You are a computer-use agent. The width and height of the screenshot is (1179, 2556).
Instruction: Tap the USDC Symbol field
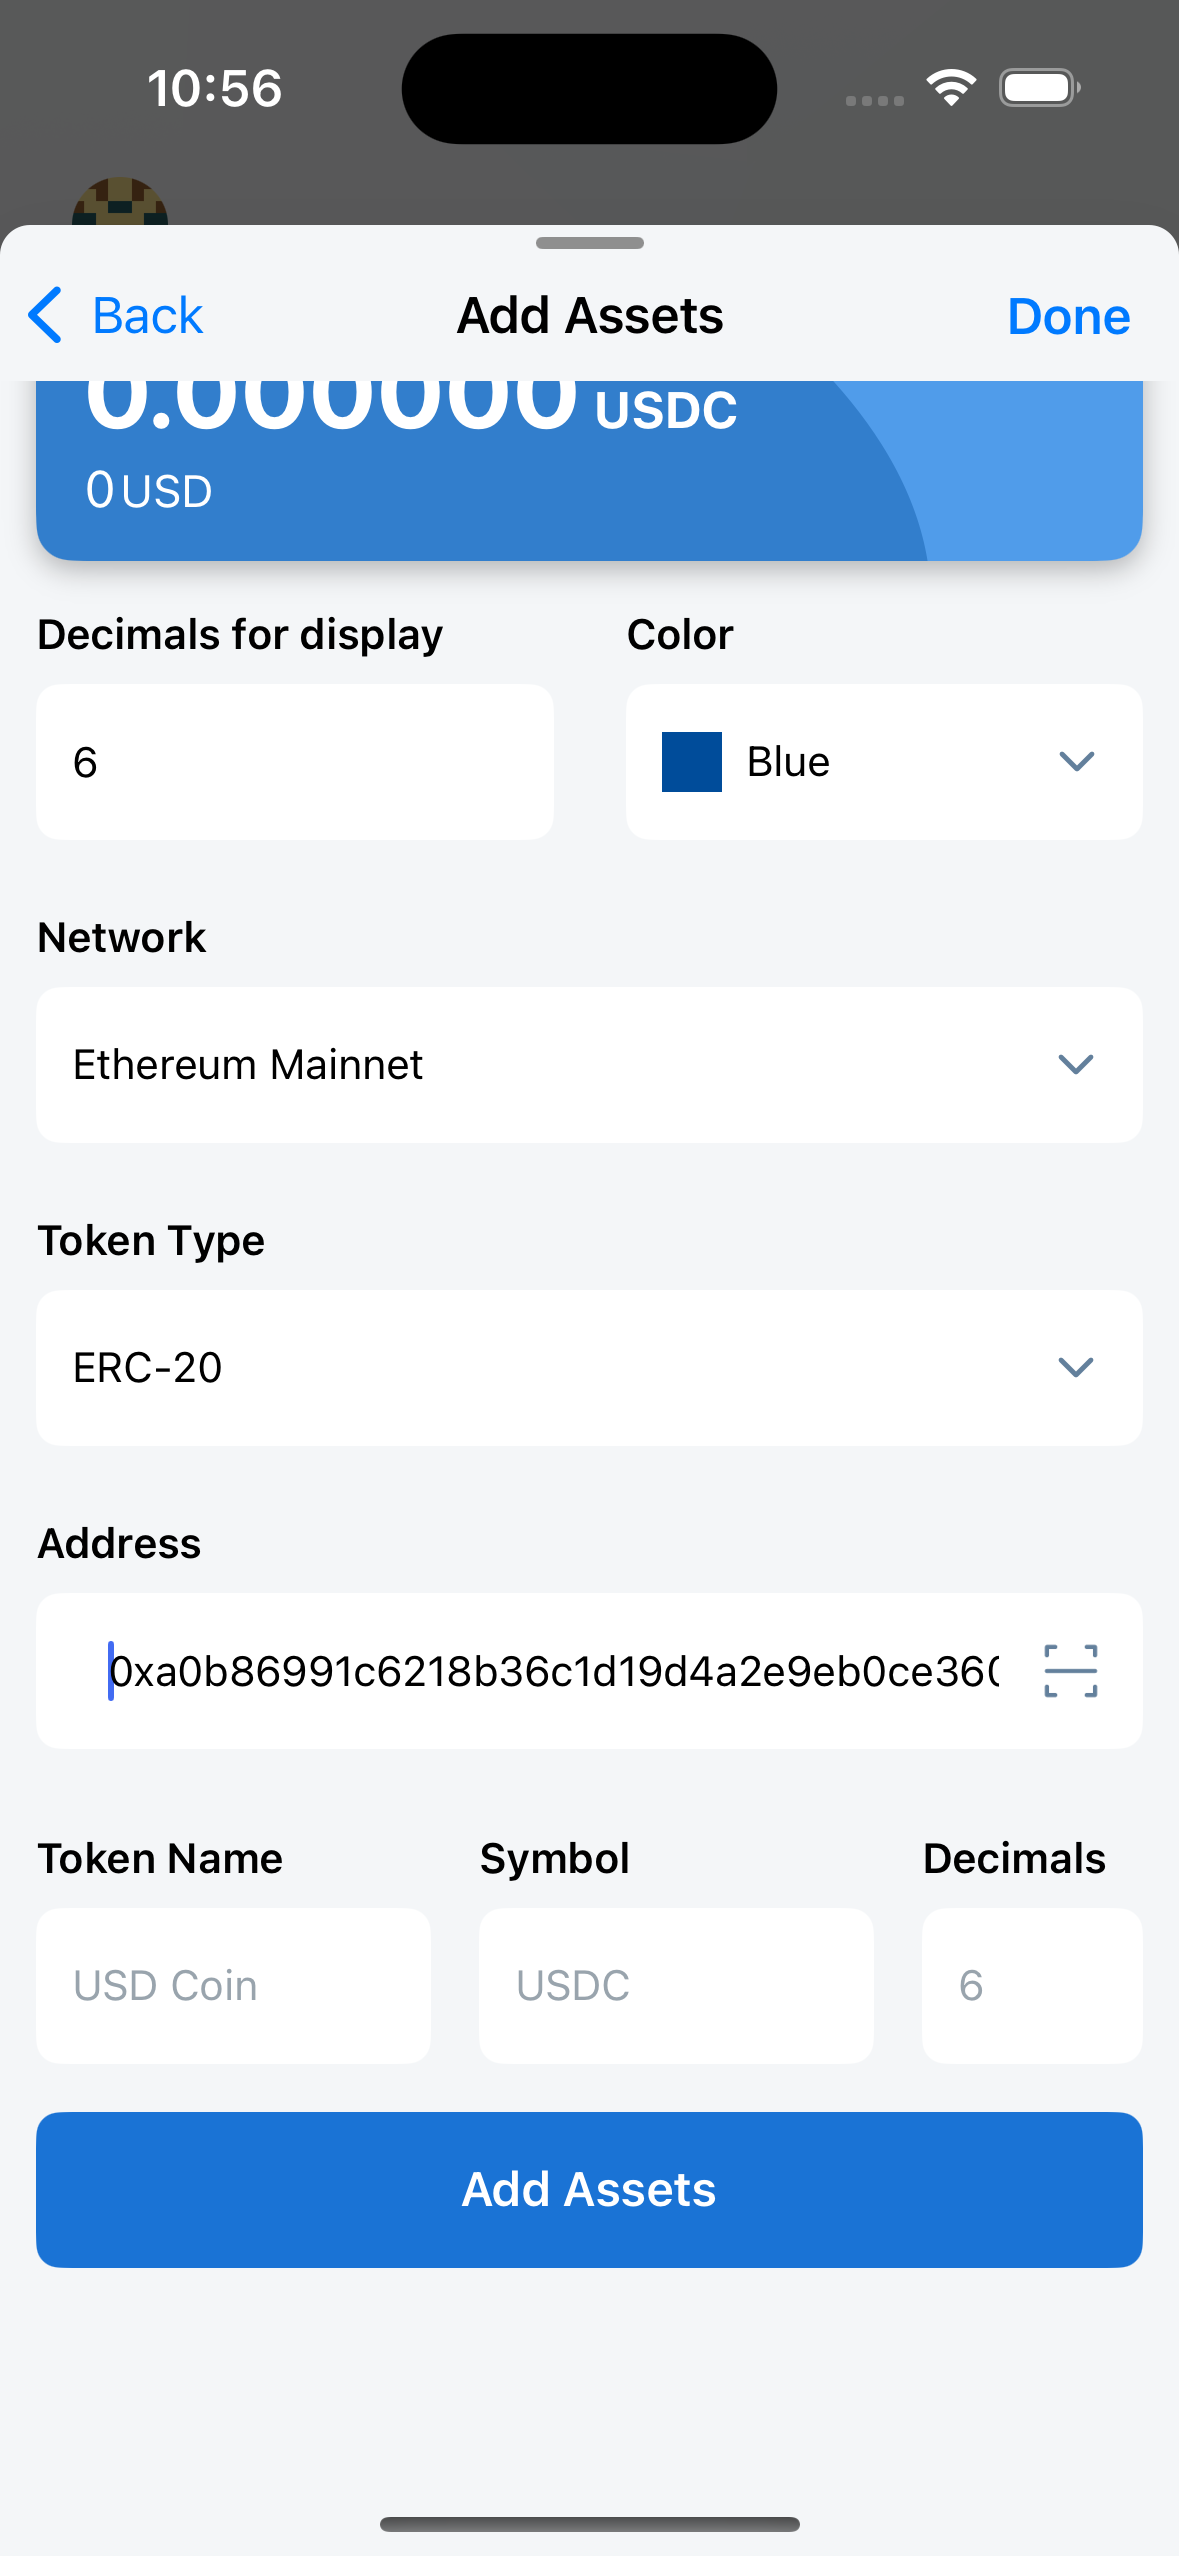click(x=676, y=1985)
